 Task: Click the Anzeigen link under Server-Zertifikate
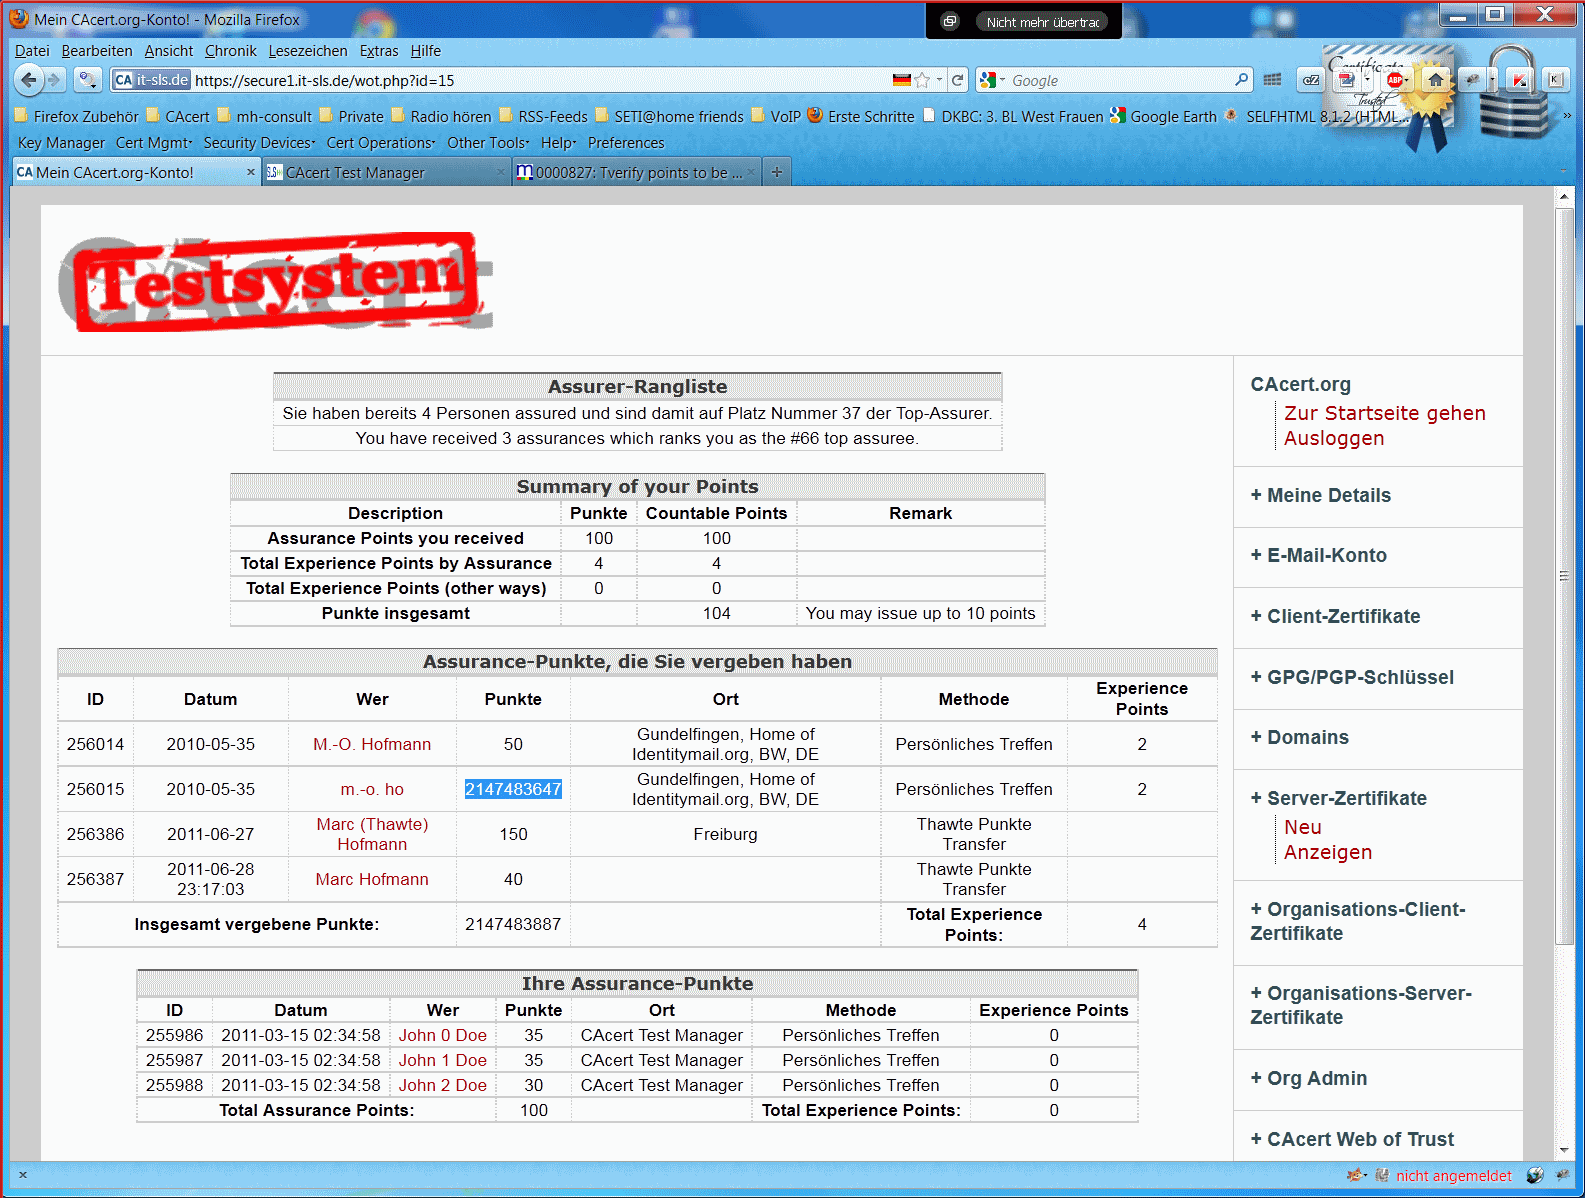point(1328,852)
